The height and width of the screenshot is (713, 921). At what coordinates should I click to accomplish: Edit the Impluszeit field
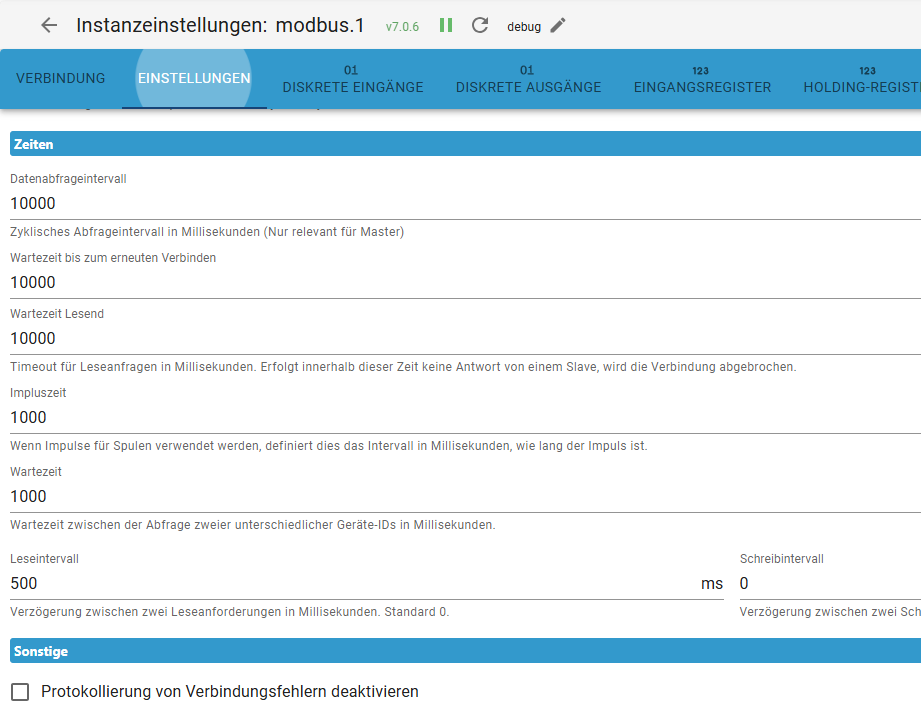coord(465,418)
